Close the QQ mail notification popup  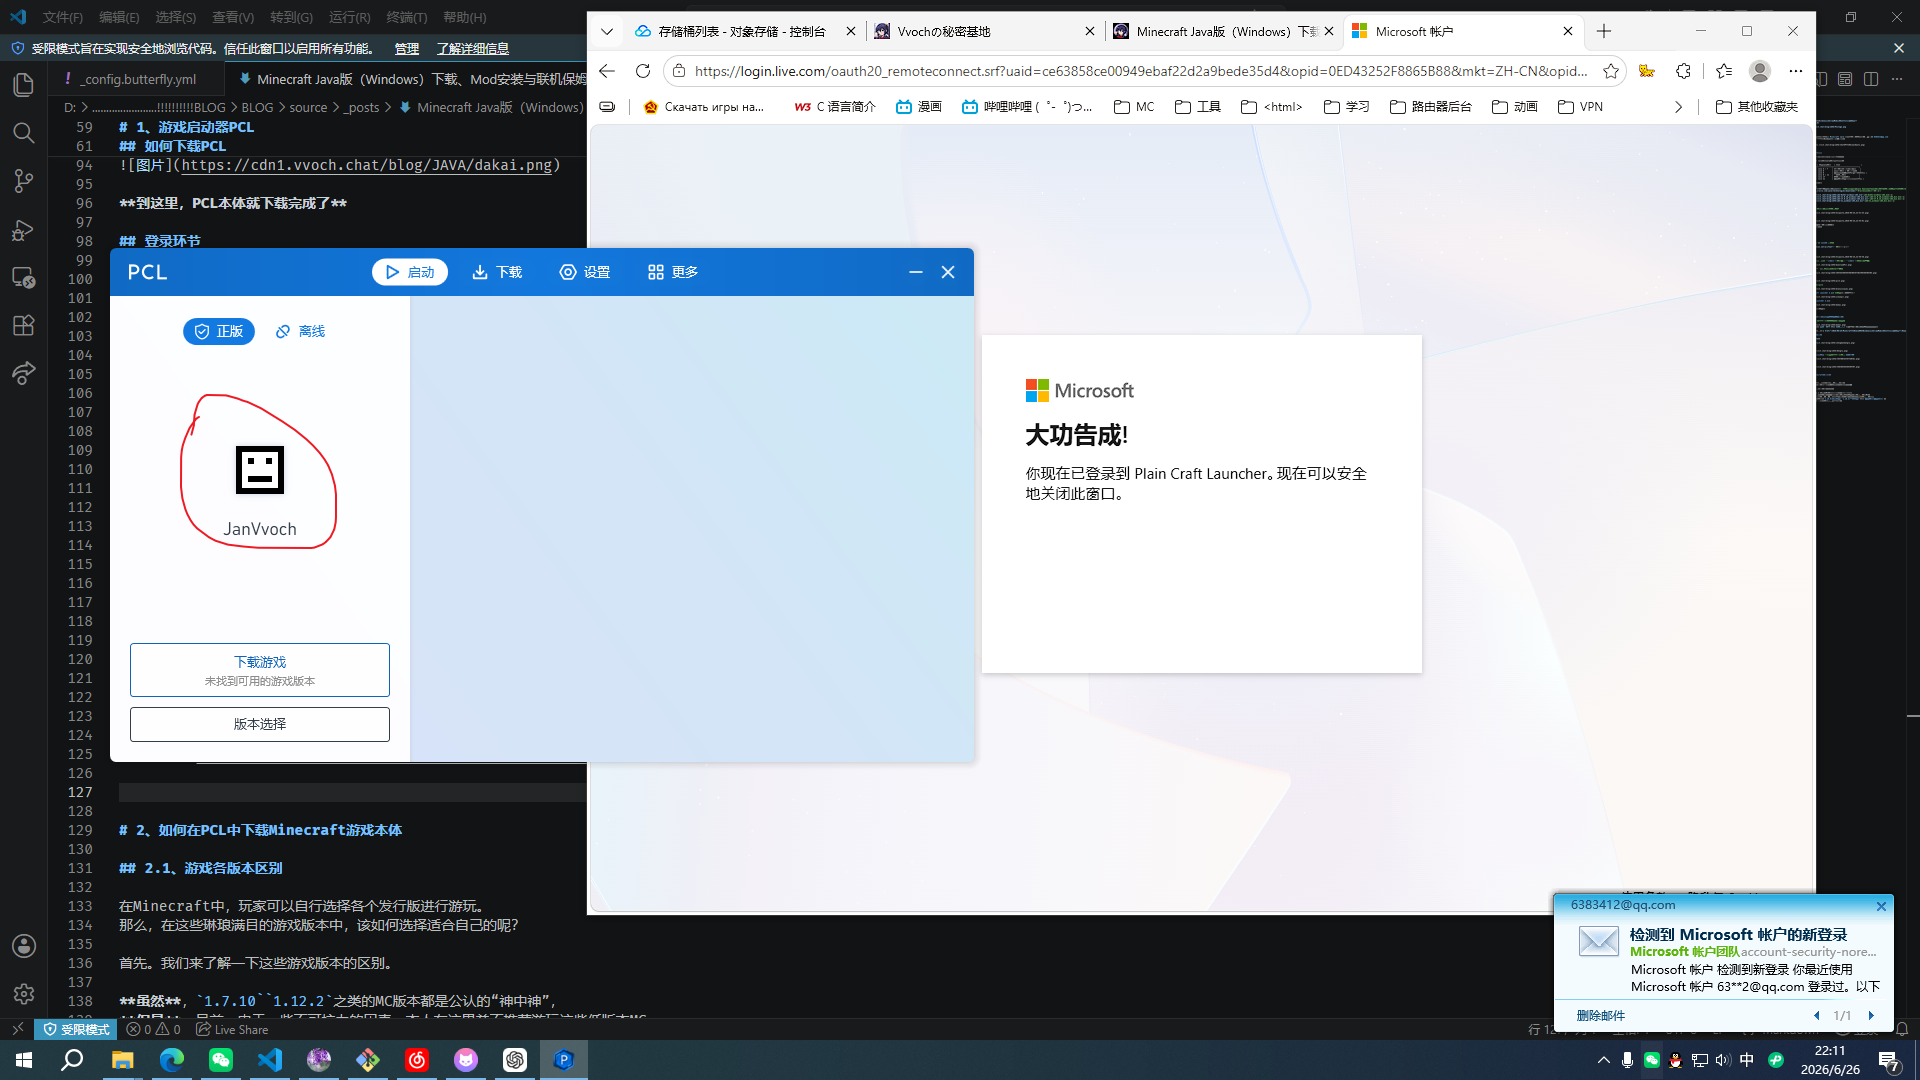[x=1881, y=906]
